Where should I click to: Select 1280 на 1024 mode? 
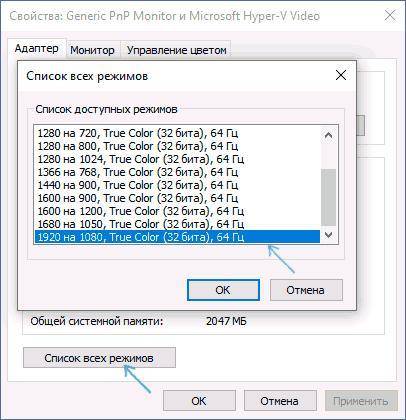click(177, 159)
